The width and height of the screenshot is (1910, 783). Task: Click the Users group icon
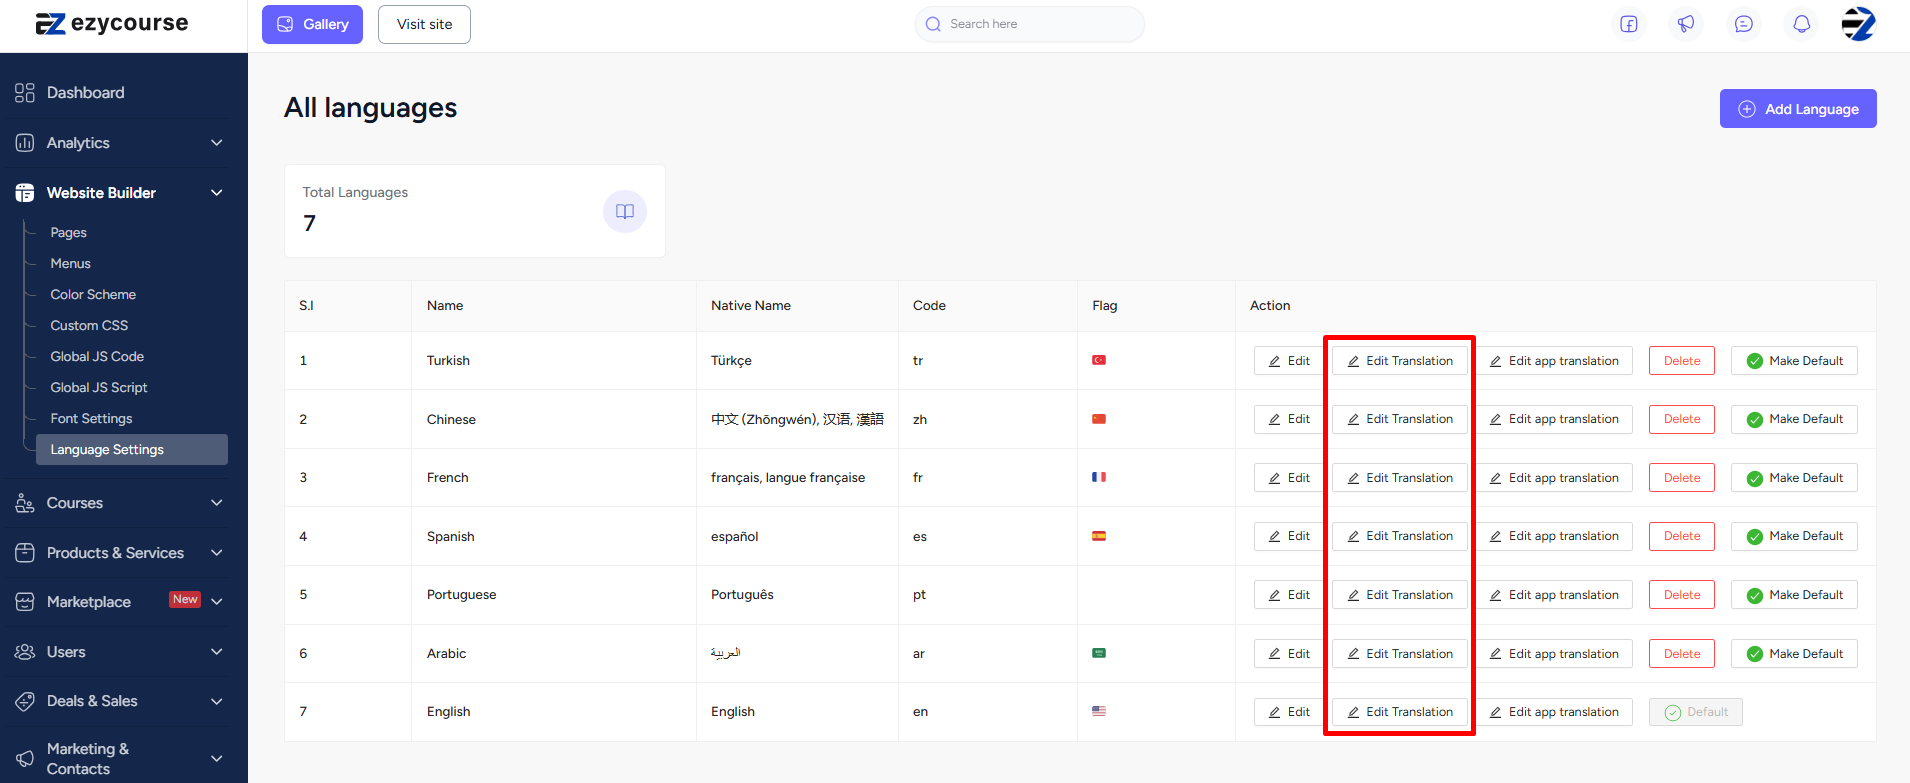pos(25,652)
